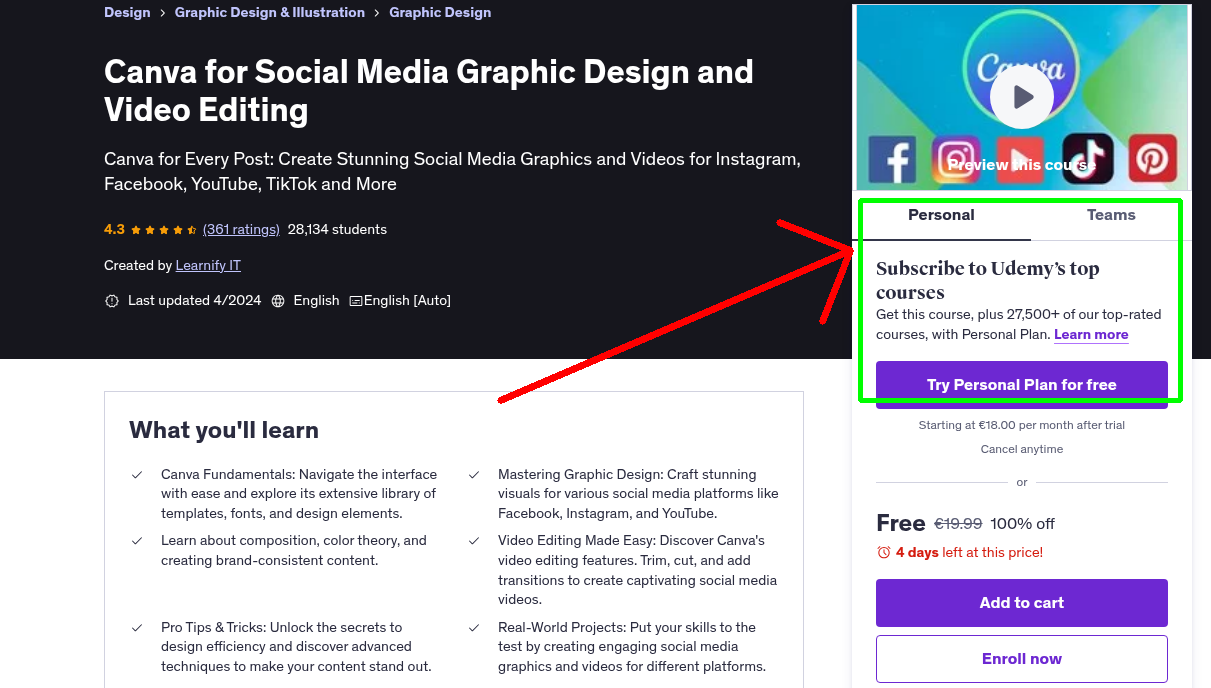The width and height of the screenshot is (1211, 688).
Task: Switch to the Personal tab
Action: click(x=941, y=215)
